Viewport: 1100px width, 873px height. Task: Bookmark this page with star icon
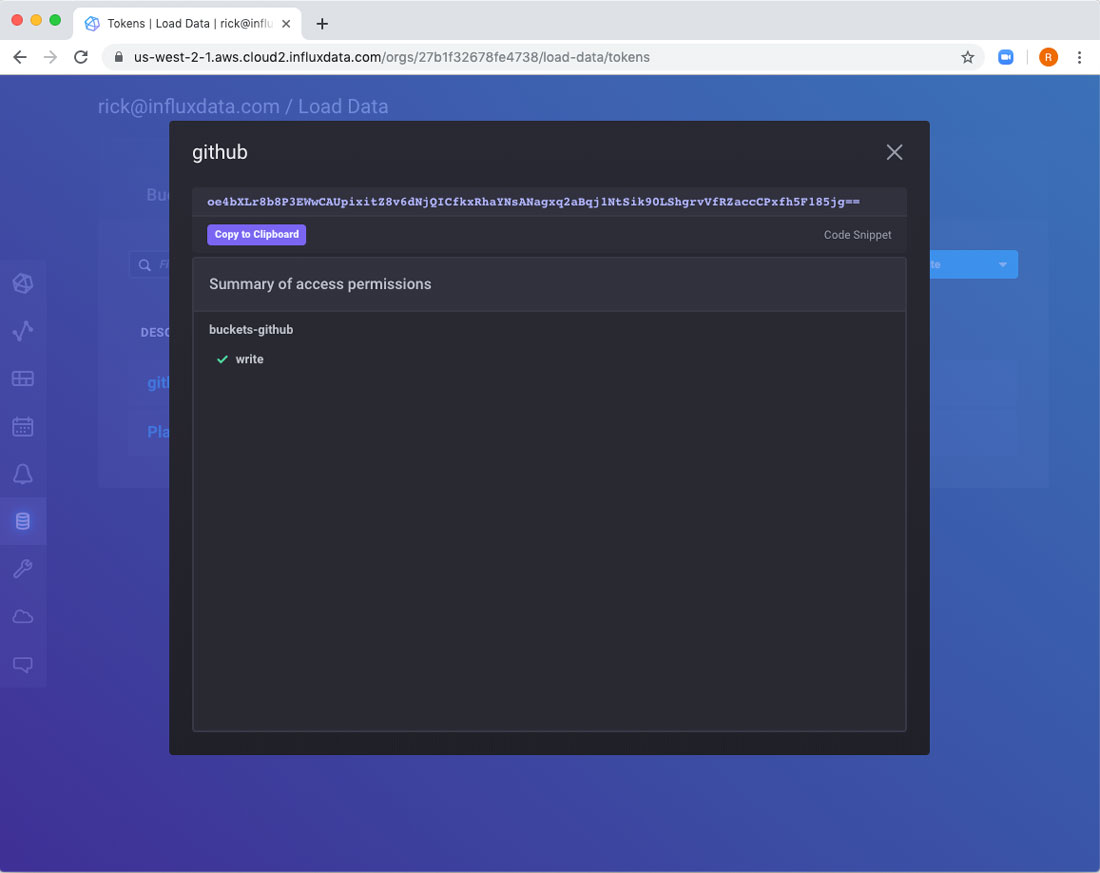click(967, 57)
